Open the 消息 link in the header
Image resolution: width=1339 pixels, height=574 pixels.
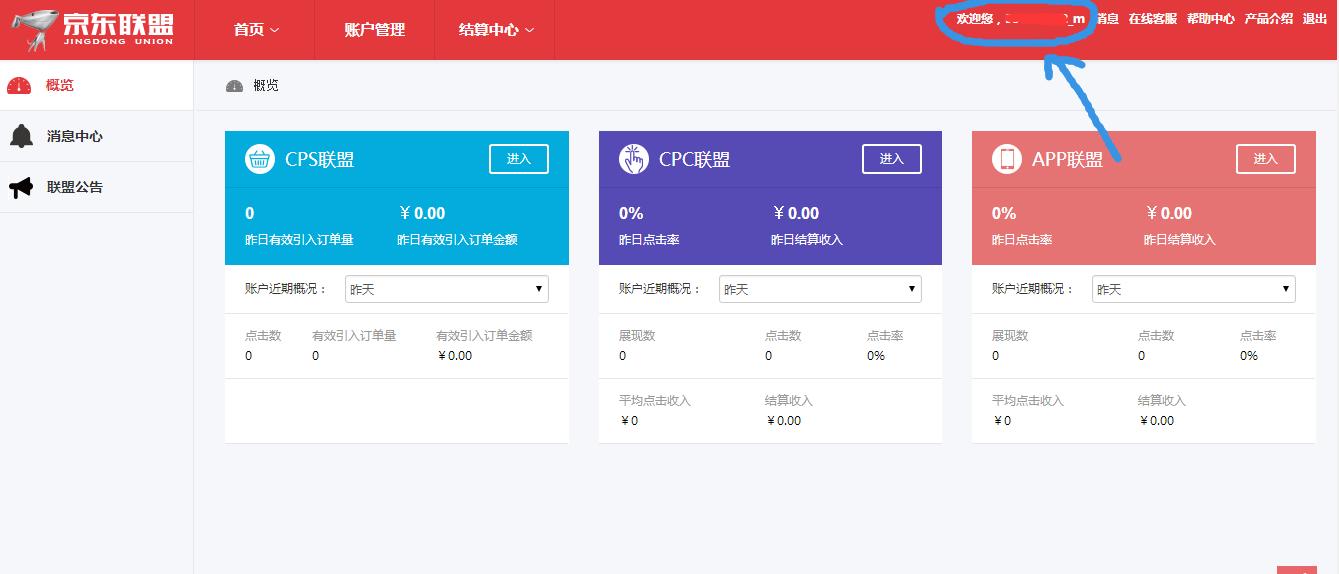pos(1107,19)
